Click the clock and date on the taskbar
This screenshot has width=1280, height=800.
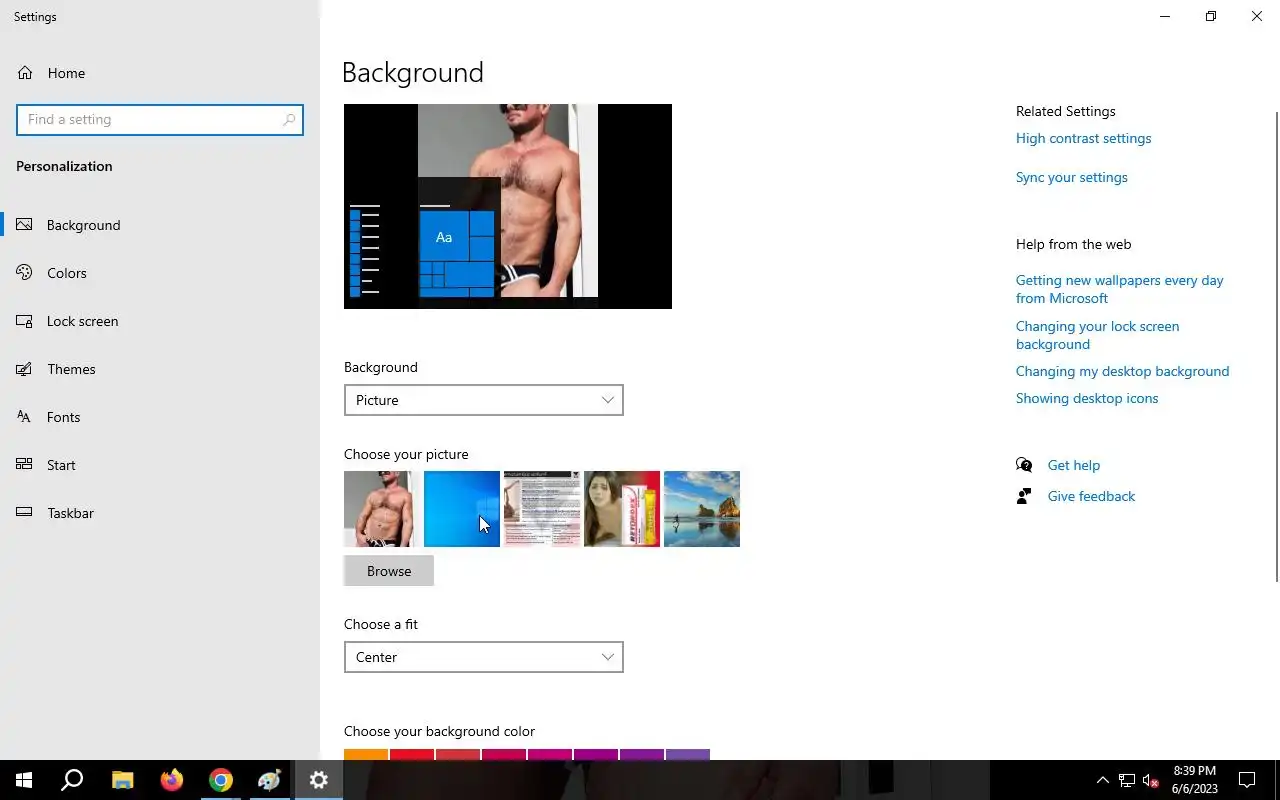point(1195,780)
